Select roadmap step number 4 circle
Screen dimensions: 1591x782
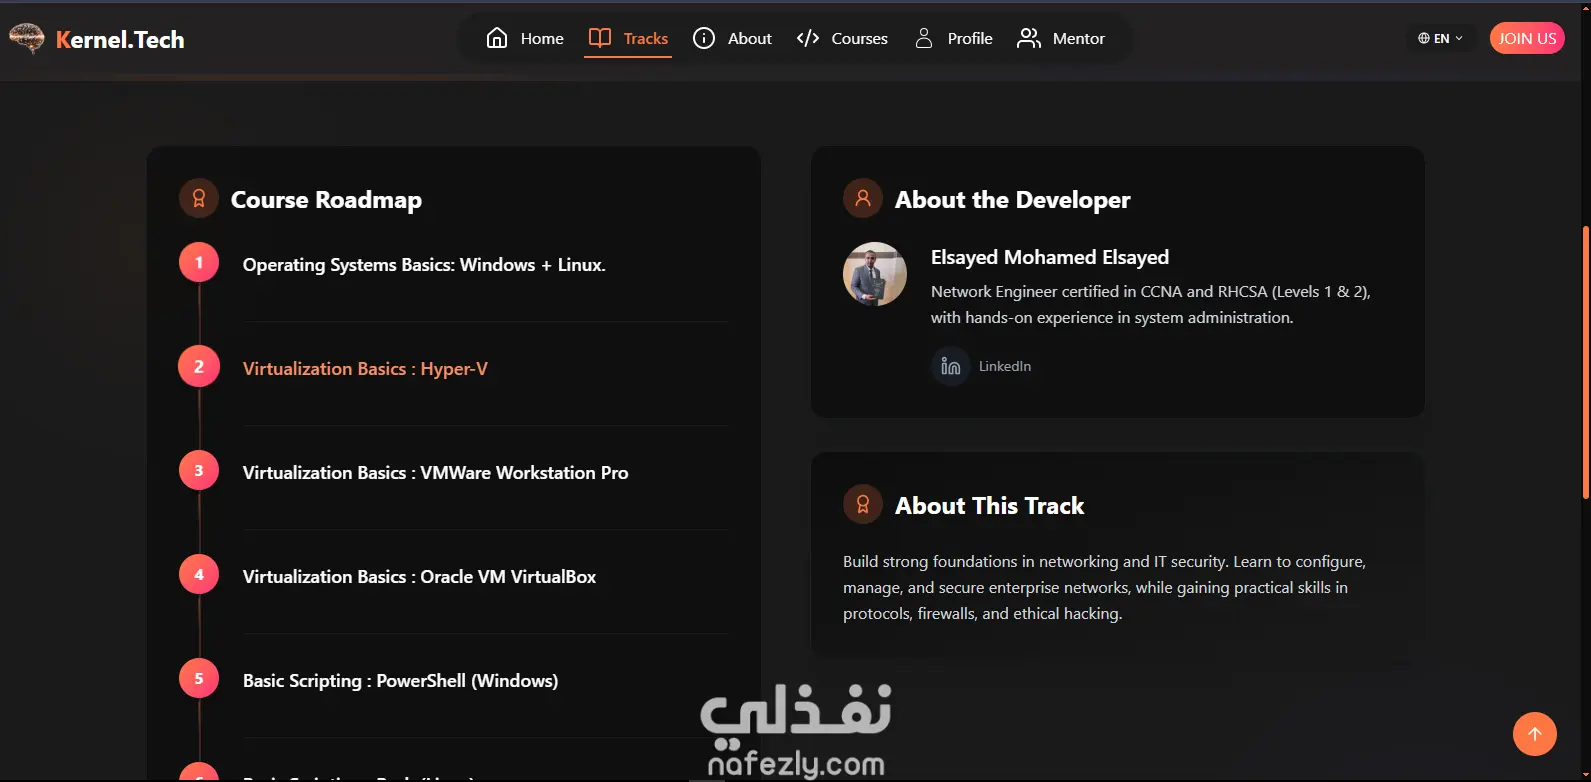(x=199, y=575)
